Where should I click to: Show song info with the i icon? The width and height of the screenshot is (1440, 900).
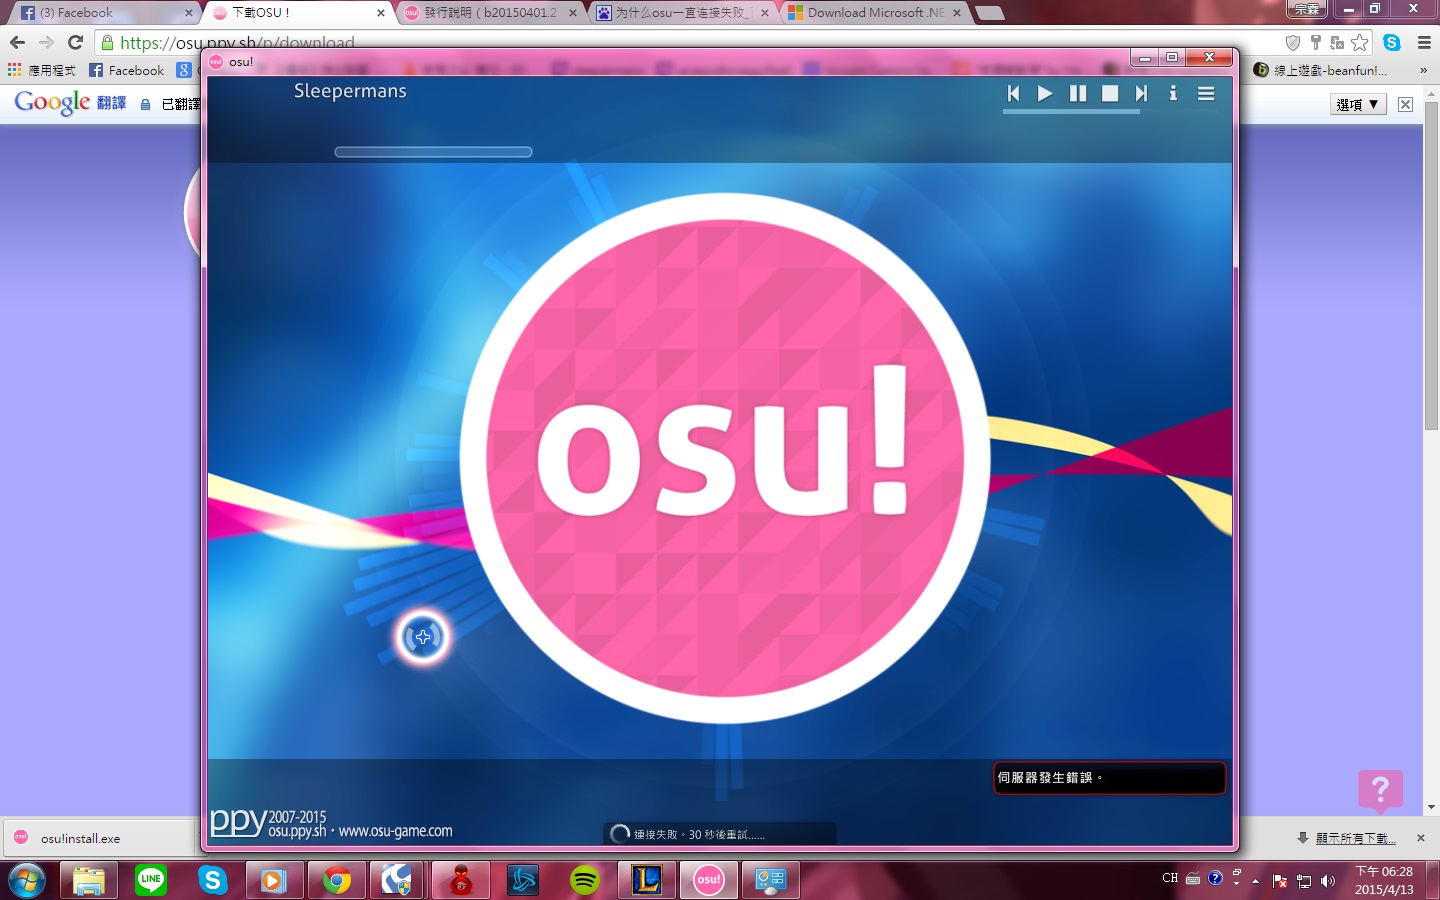[x=1173, y=93]
